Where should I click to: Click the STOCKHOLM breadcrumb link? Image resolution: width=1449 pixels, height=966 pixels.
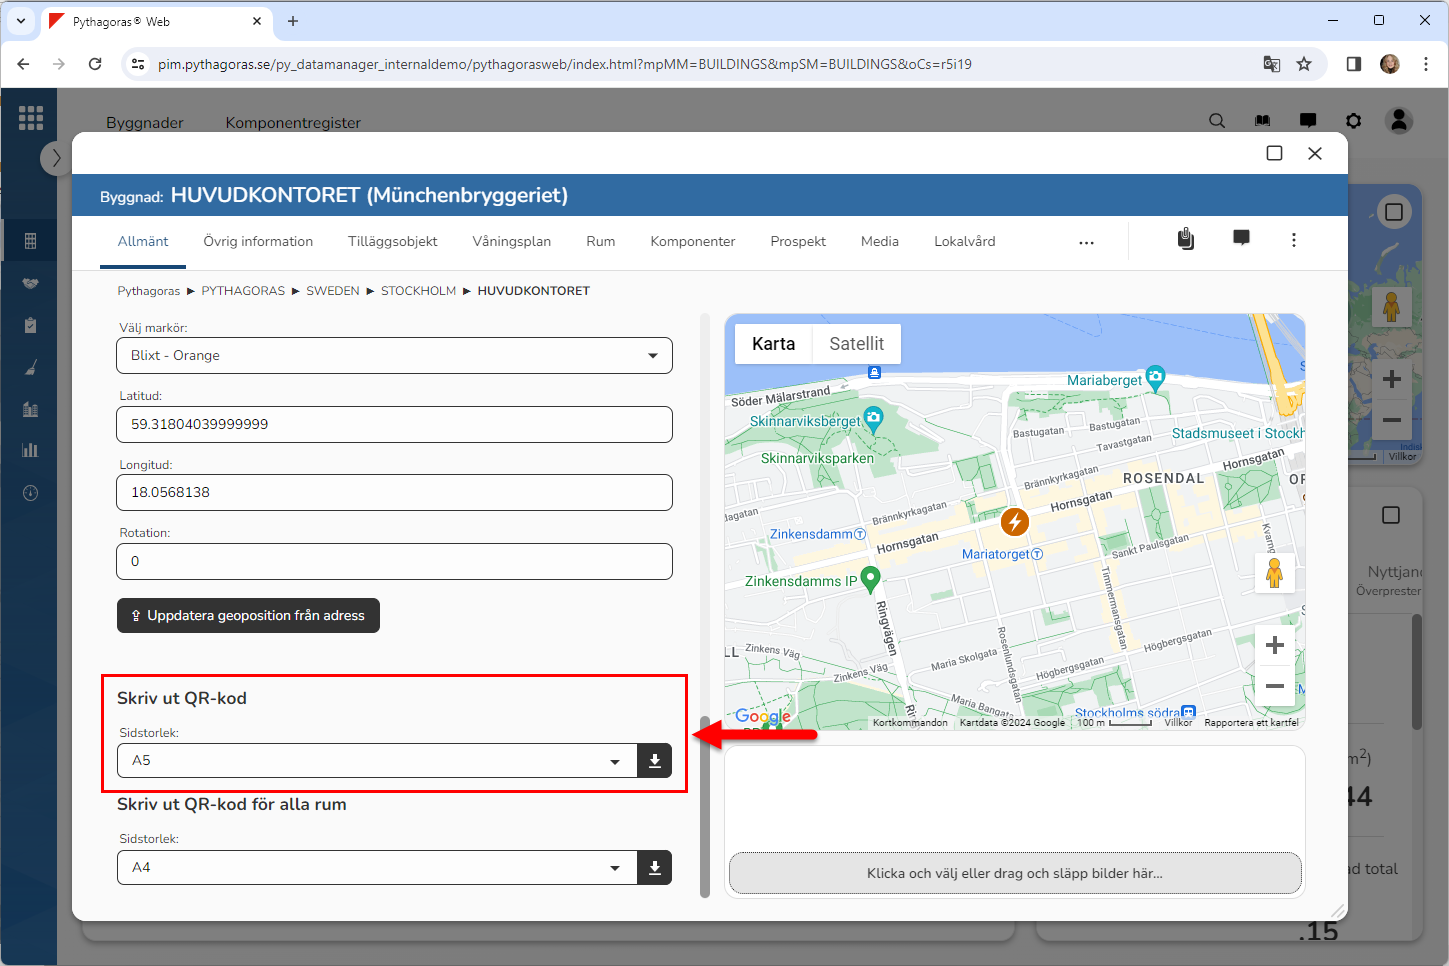click(418, 291)
